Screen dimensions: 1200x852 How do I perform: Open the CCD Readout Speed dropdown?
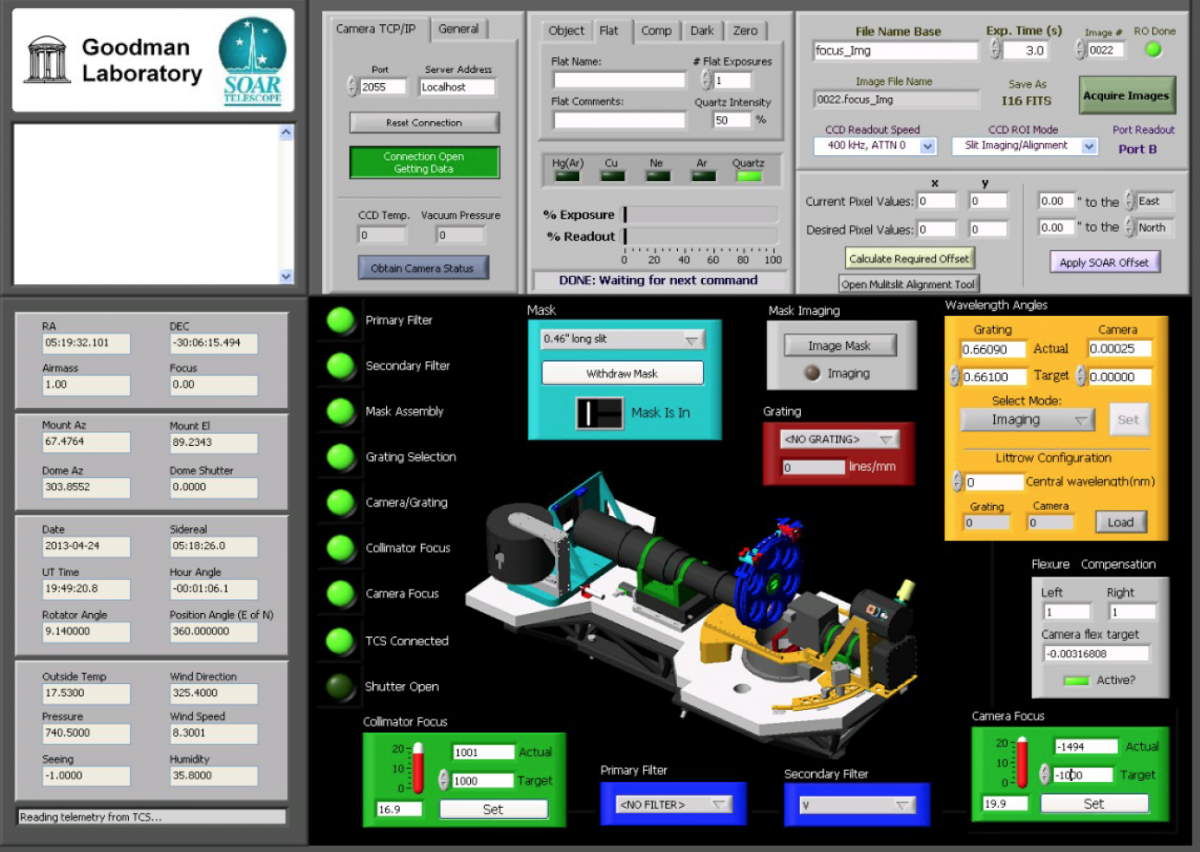tap(880, 146)
